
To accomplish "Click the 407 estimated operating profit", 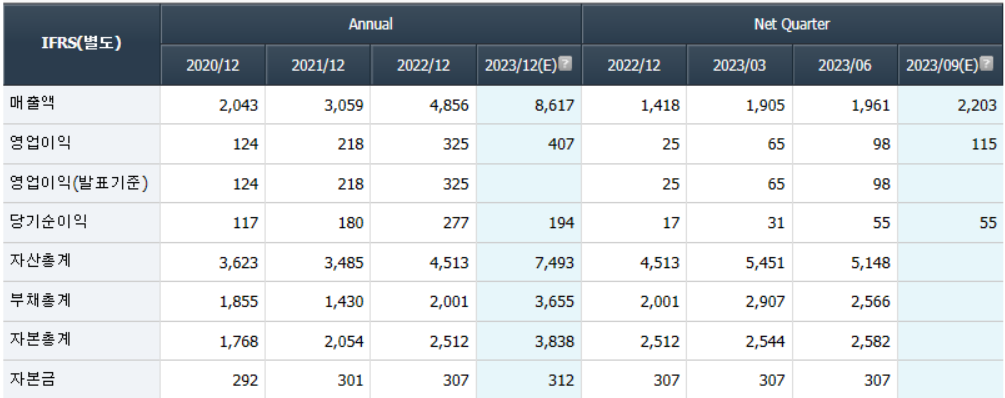I will coord(562,144).
